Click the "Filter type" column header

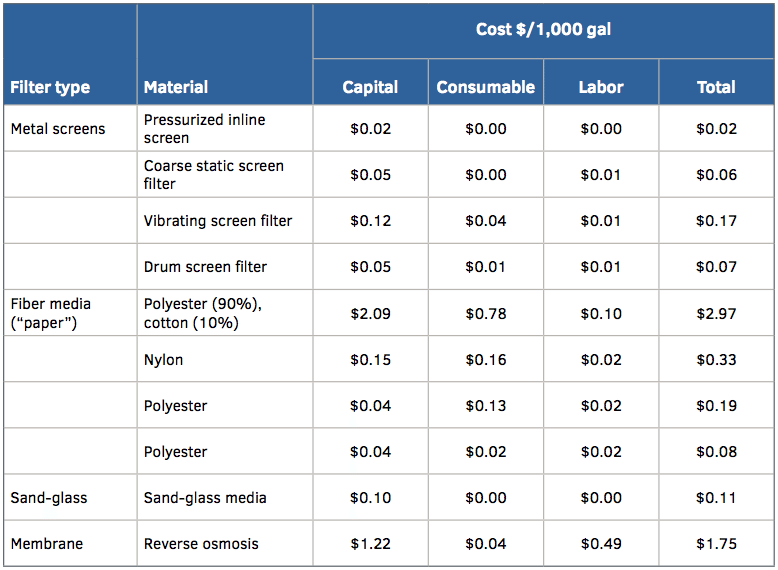pos(50,87)
